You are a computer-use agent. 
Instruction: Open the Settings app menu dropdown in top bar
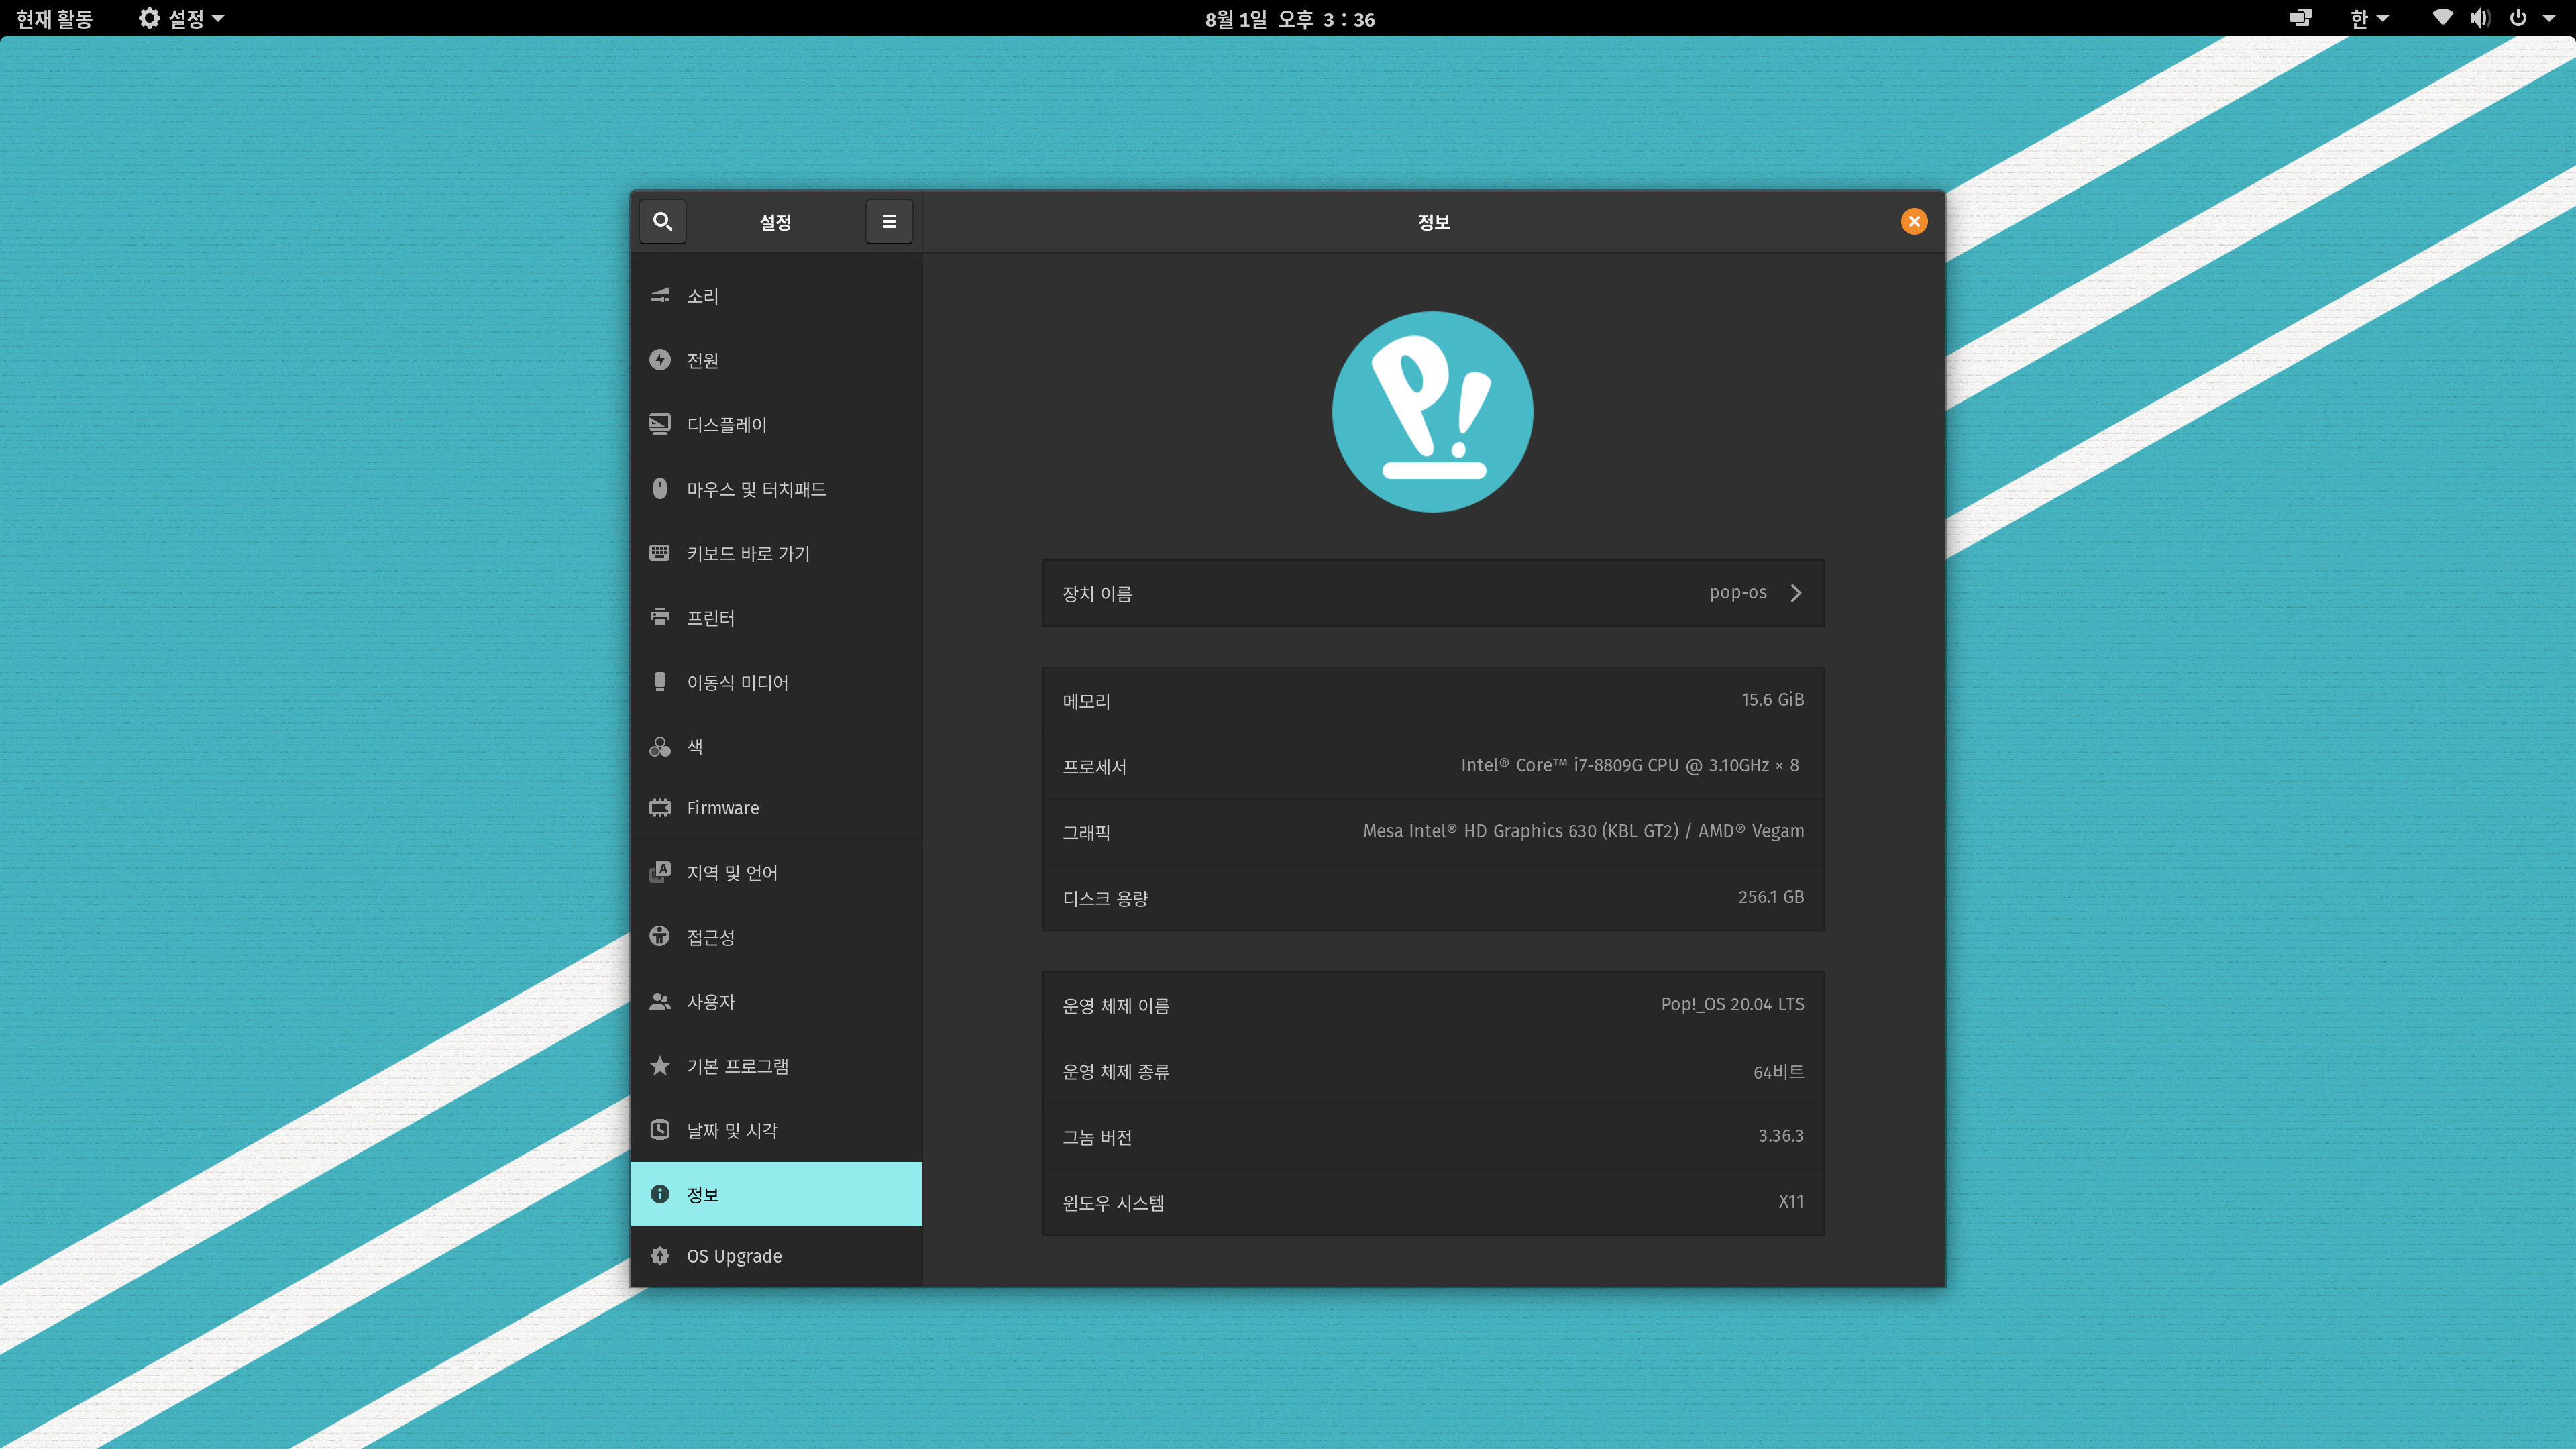coord(181,18)
